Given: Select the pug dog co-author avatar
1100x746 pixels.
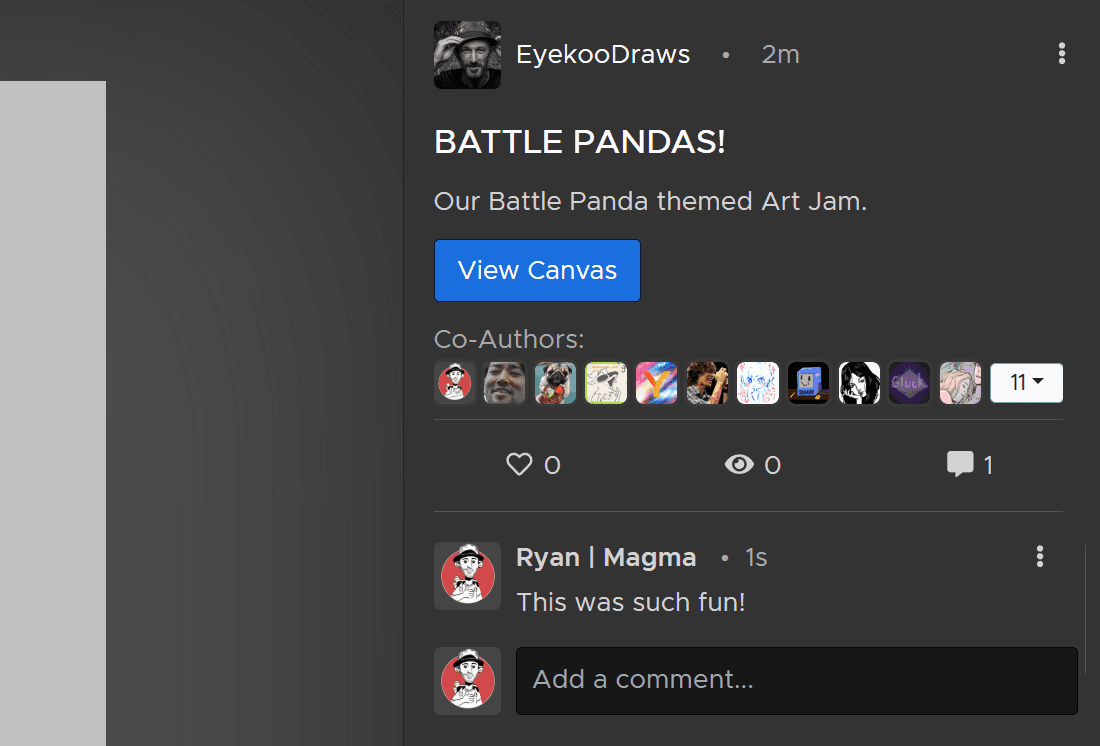Looking at the screenshot, I should 555,383.
